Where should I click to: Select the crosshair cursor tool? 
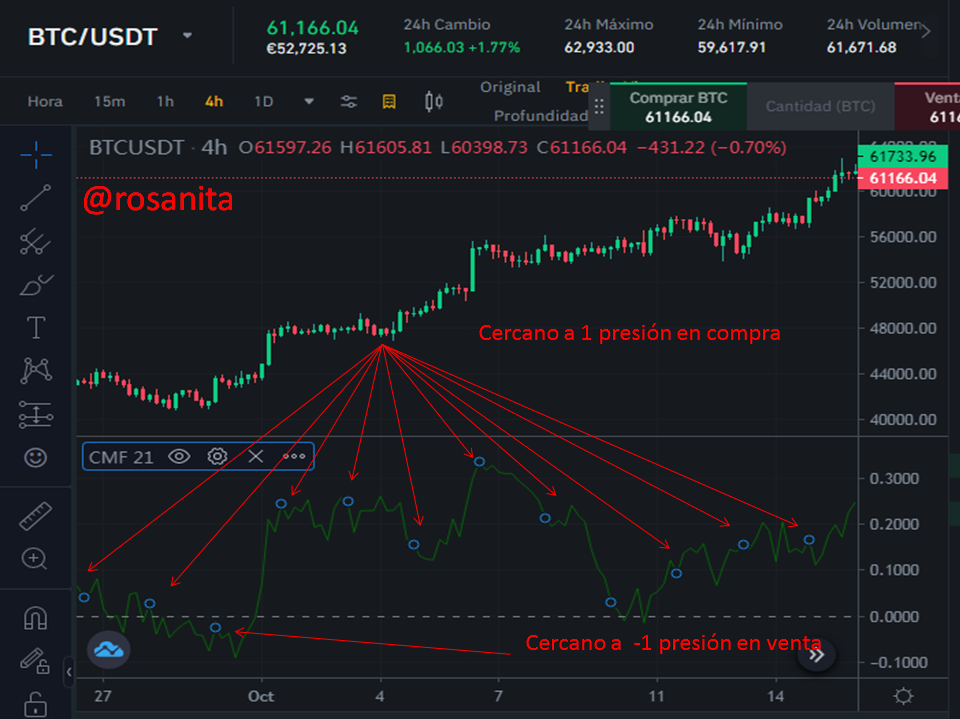[x=36, y=155]
